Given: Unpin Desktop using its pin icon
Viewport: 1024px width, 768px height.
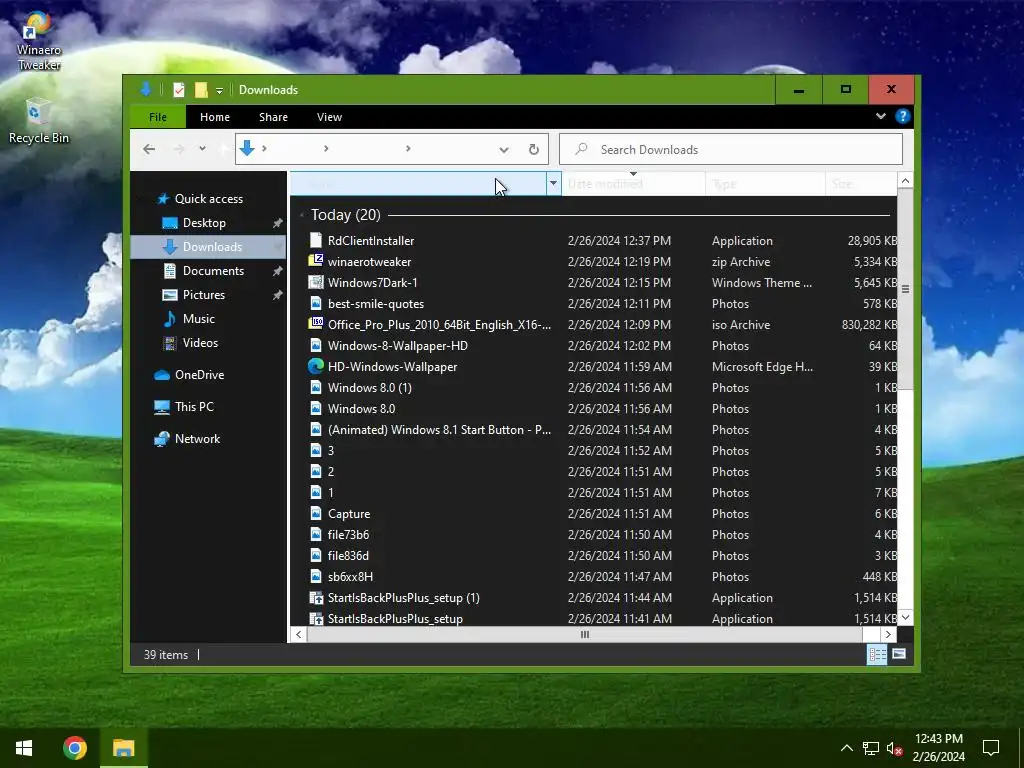Looking at the screenshot, I should pyautogui.click(x=278, y=223).
